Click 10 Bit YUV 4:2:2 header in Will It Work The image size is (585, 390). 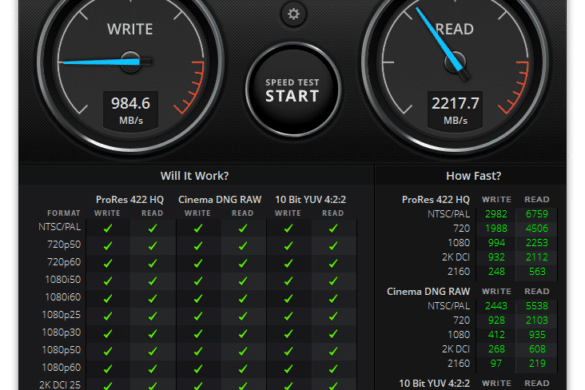point(310,200)
